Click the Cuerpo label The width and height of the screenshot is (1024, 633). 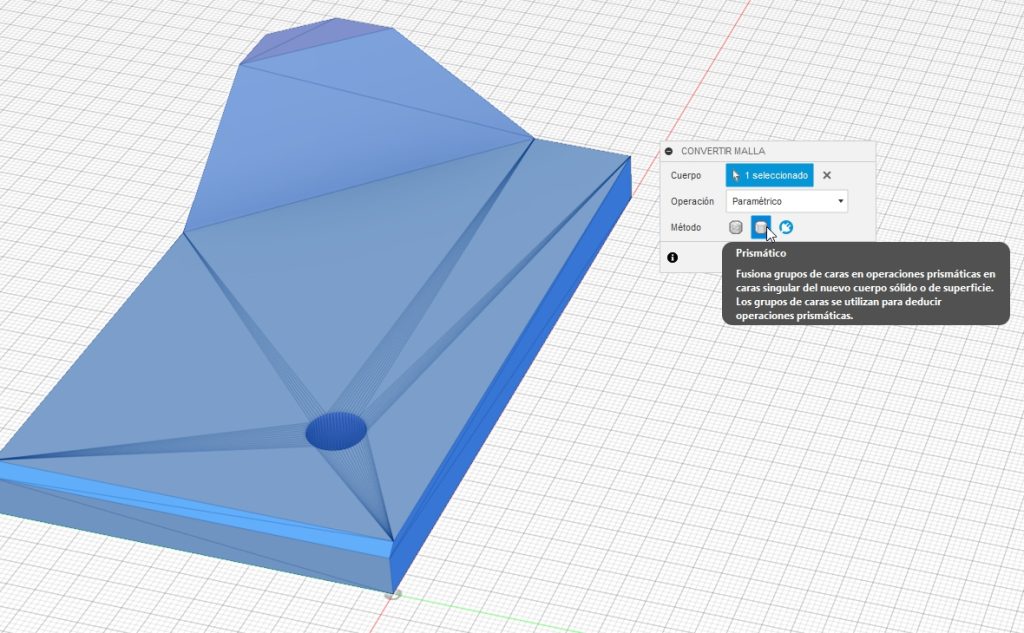[686, 175]
